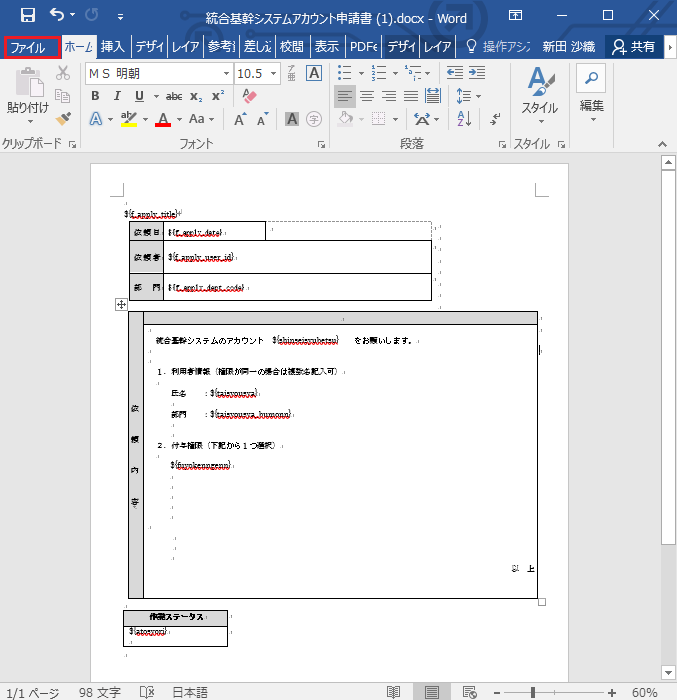Viewport: 677px width, 700px height.
Task: Open the undo history dropdown arrow
Action: pyautogui.click(x=72, y=15)
